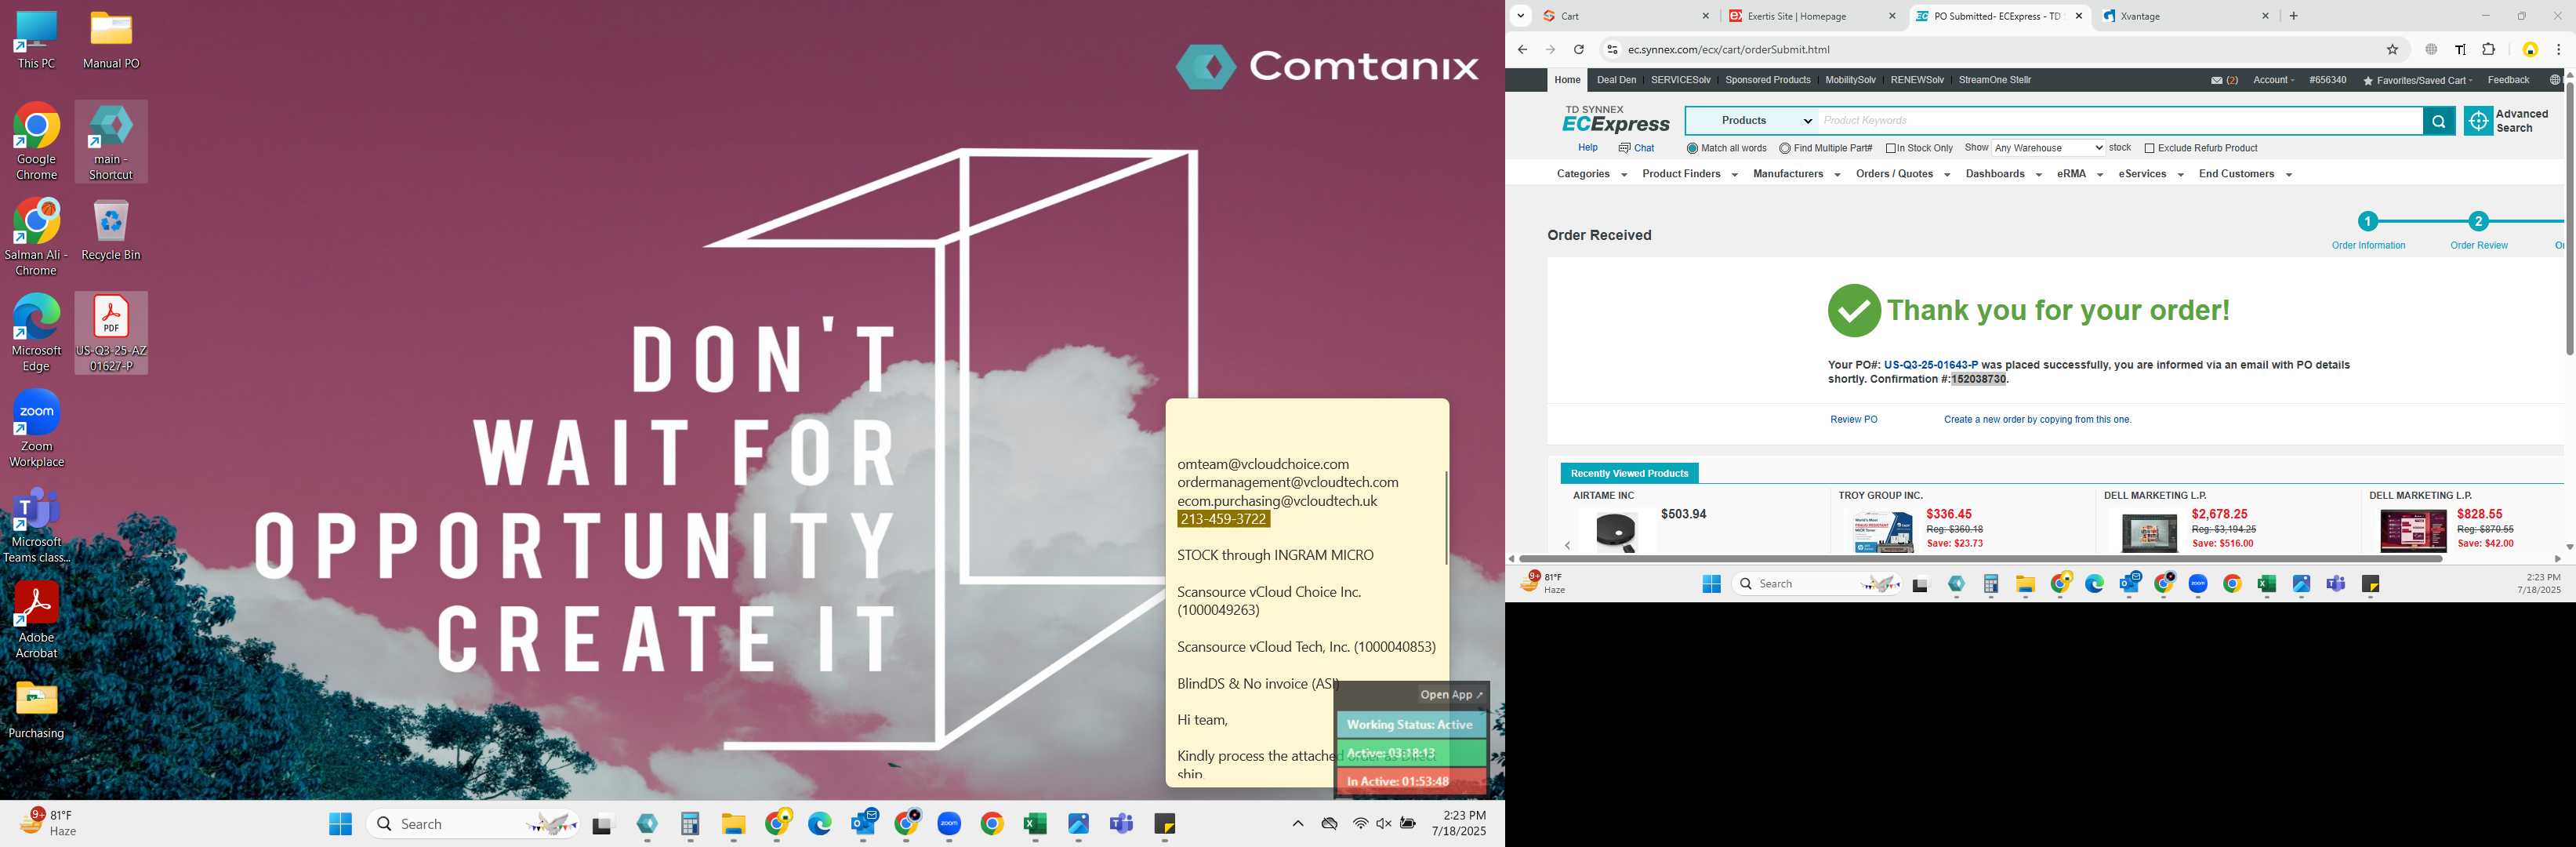This screenshot has width=2576, height=847.
Task: Open Chrome tab search chevron
Action: [x=1520, y=16]
